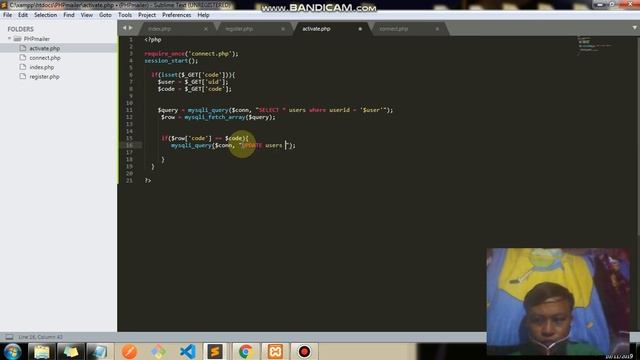Screen dimensions: 640x360
Task: Click the file icon beside register.php
Action: point(23,76)
